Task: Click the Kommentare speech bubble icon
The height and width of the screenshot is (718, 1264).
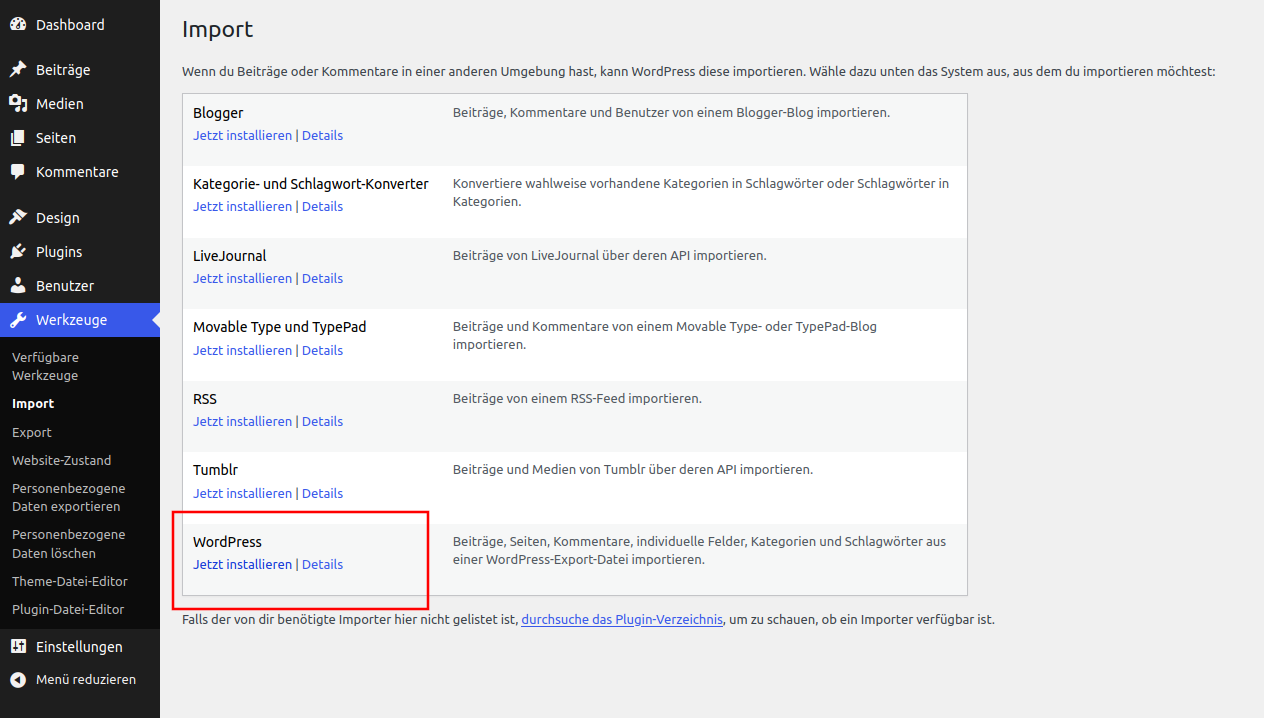Action: click(x=18, y=172)
